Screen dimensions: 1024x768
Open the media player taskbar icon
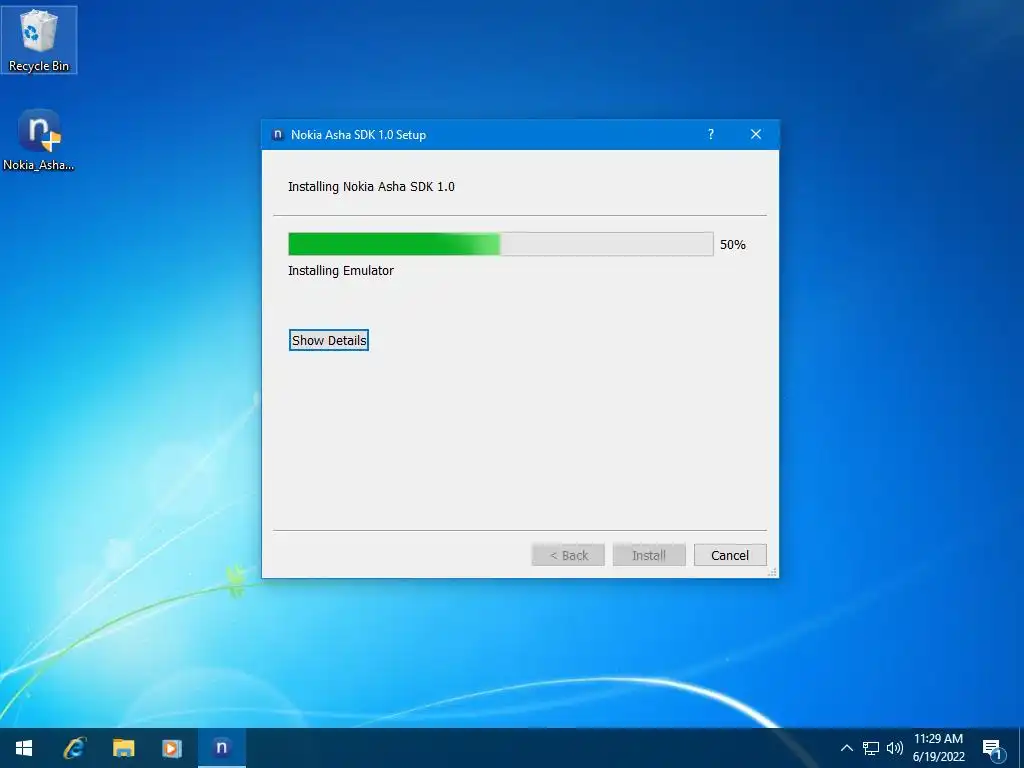tap(172, 748)
